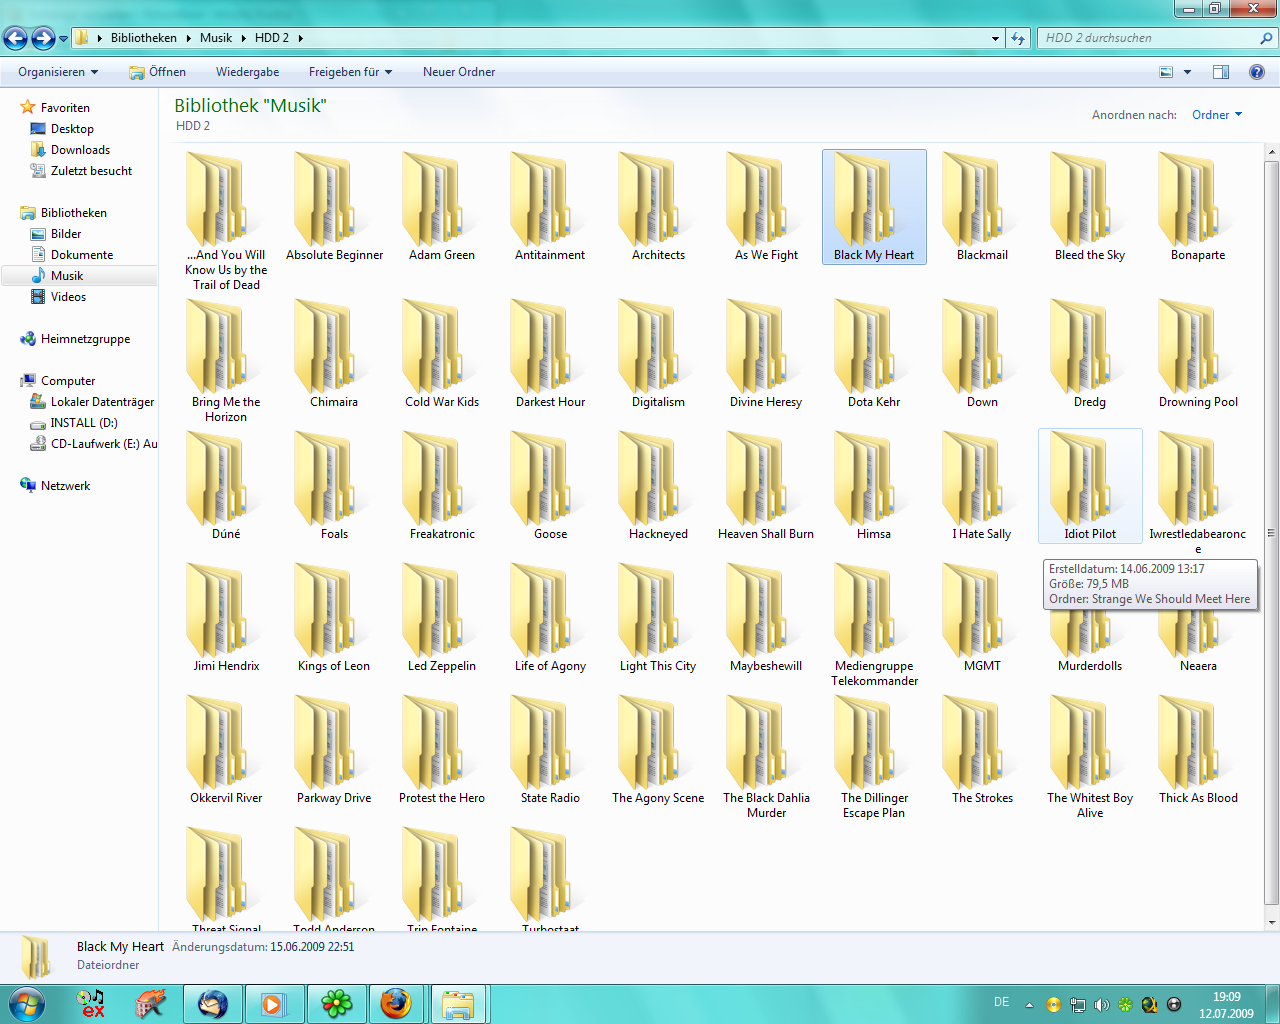Click the Windows Start orb

tap(26, 1003)
